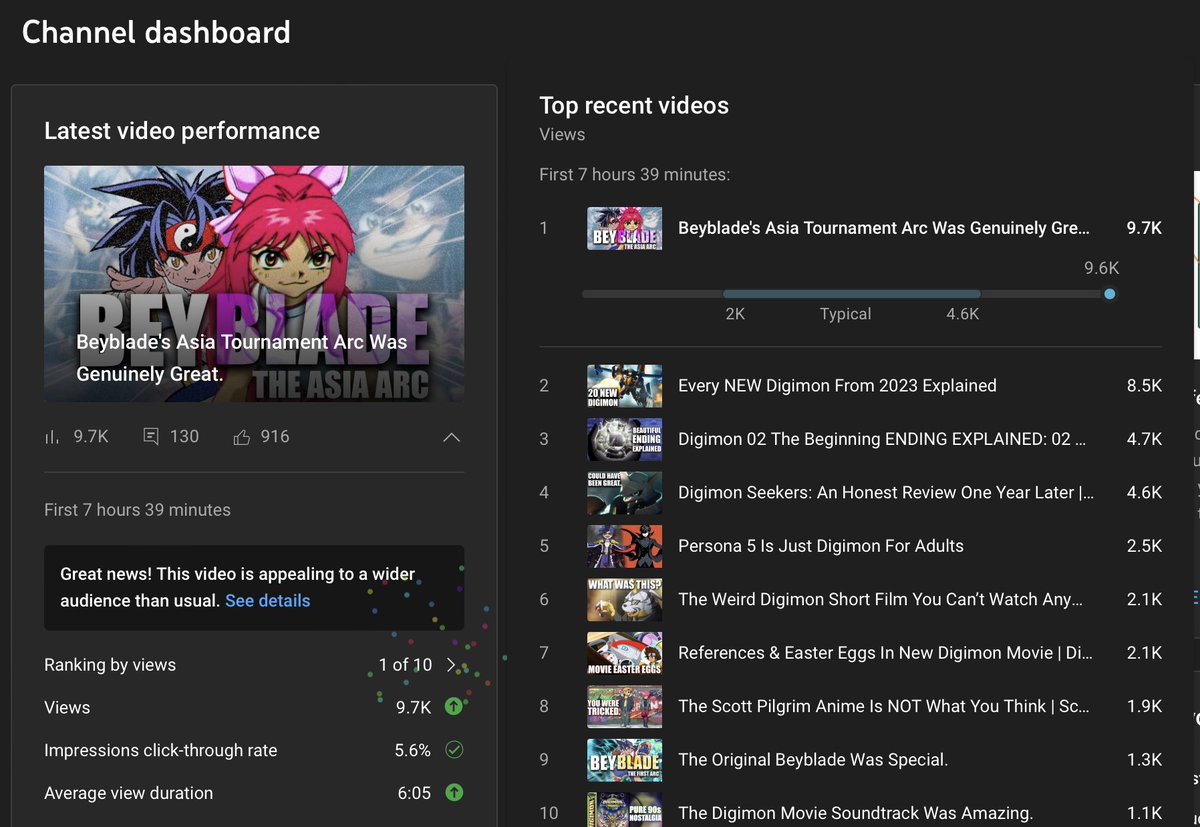Click the 9.6K marker dot on views range bar

point(1110,294)
